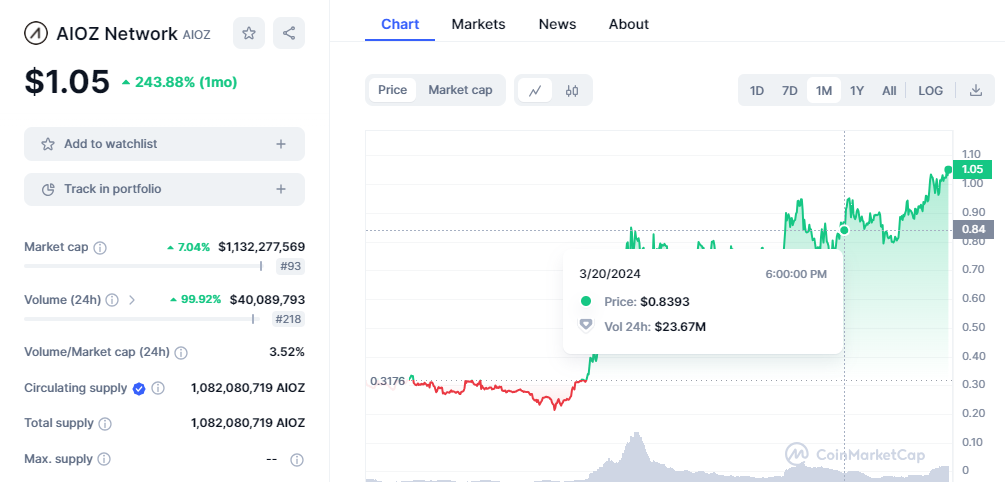Set chart range to 7D

(790, 90)
